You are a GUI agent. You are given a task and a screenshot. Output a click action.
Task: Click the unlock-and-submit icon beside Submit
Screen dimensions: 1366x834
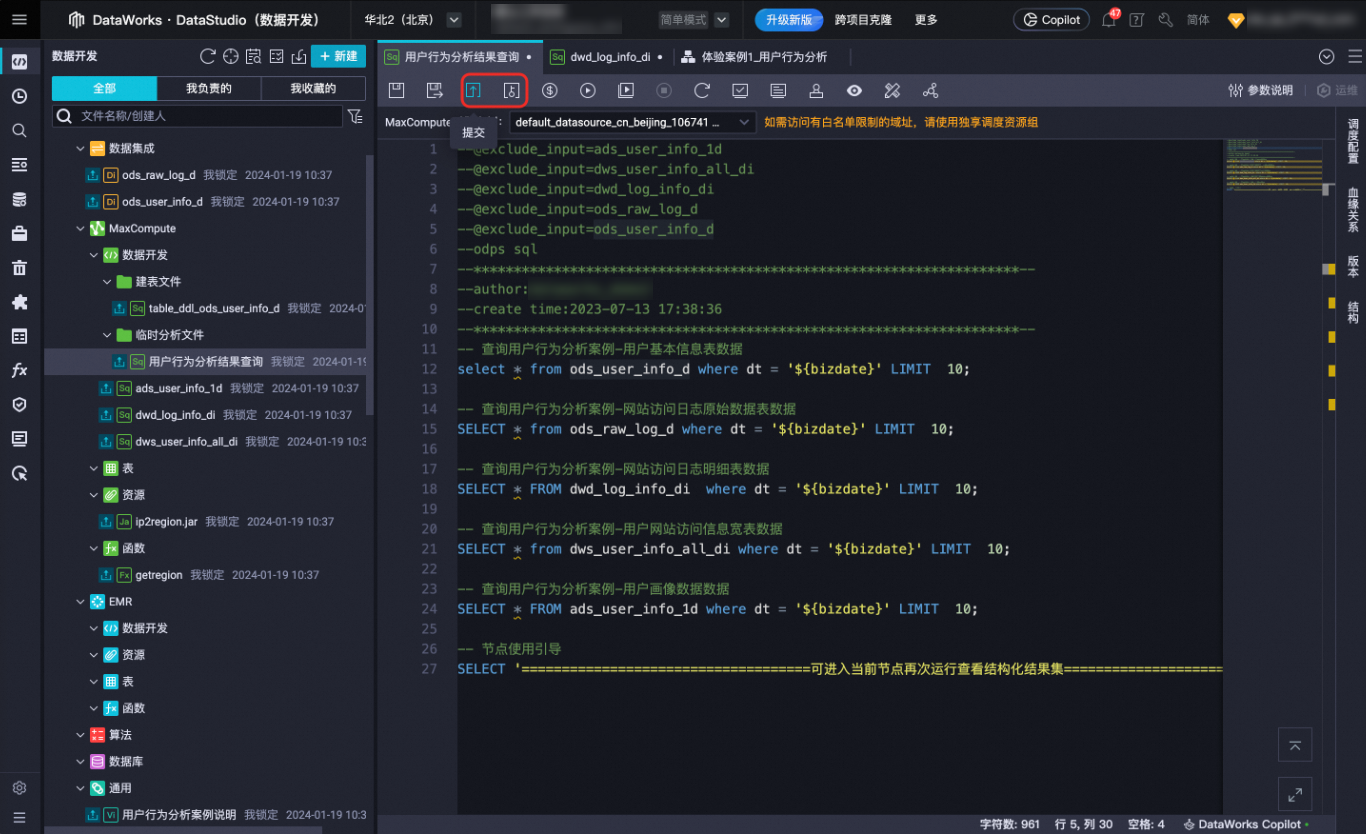[512, 90]
